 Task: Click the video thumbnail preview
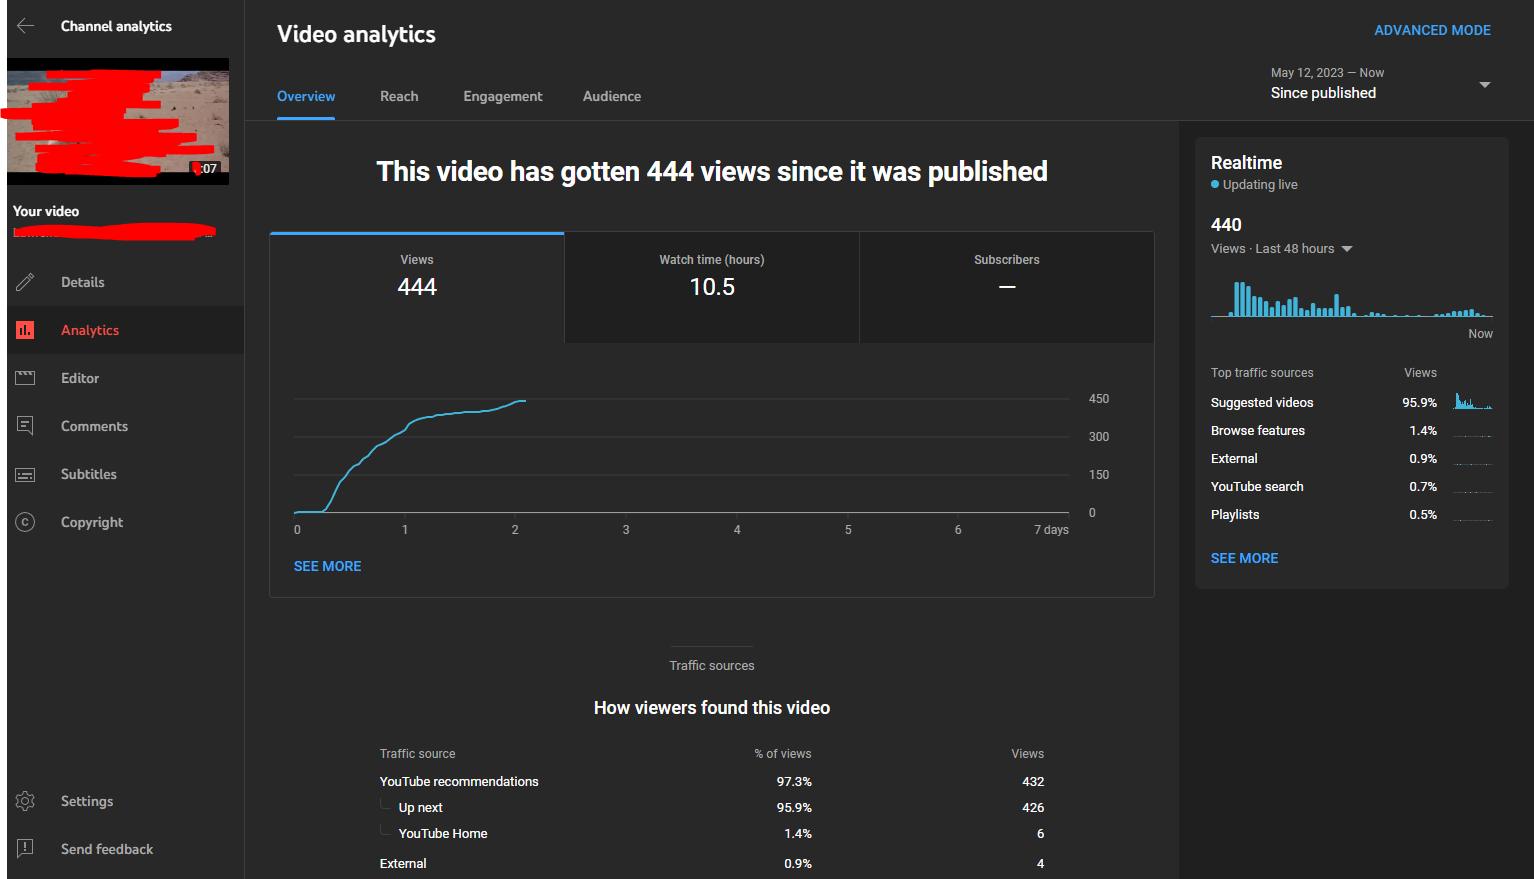coord(118,121)
